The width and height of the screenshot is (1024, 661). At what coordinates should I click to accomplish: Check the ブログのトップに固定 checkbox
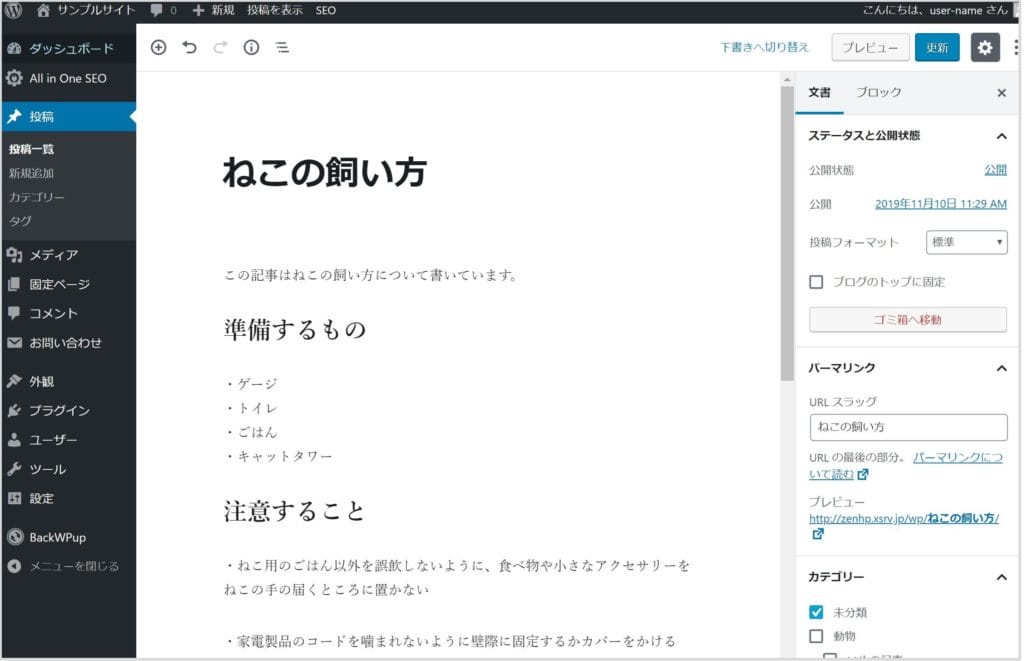click(816, 282)
